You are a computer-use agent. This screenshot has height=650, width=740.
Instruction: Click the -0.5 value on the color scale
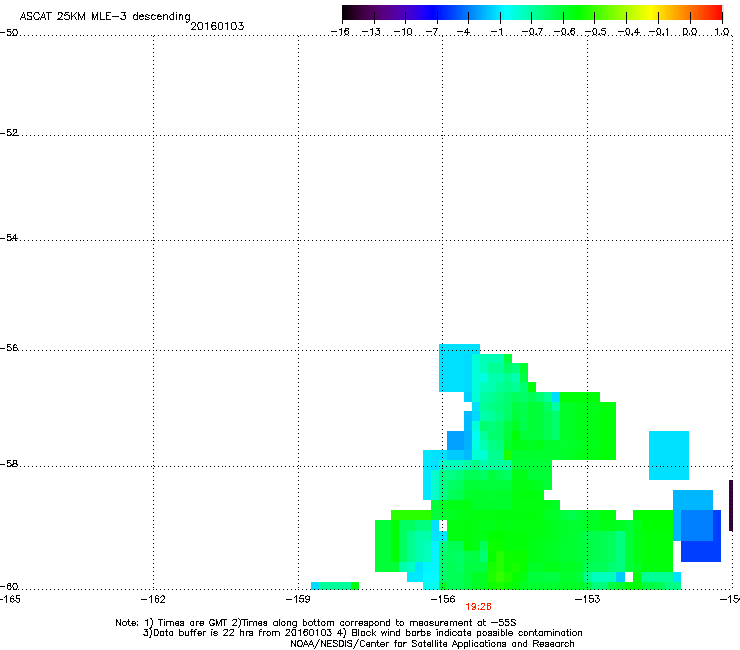click(x=596, y=32)
